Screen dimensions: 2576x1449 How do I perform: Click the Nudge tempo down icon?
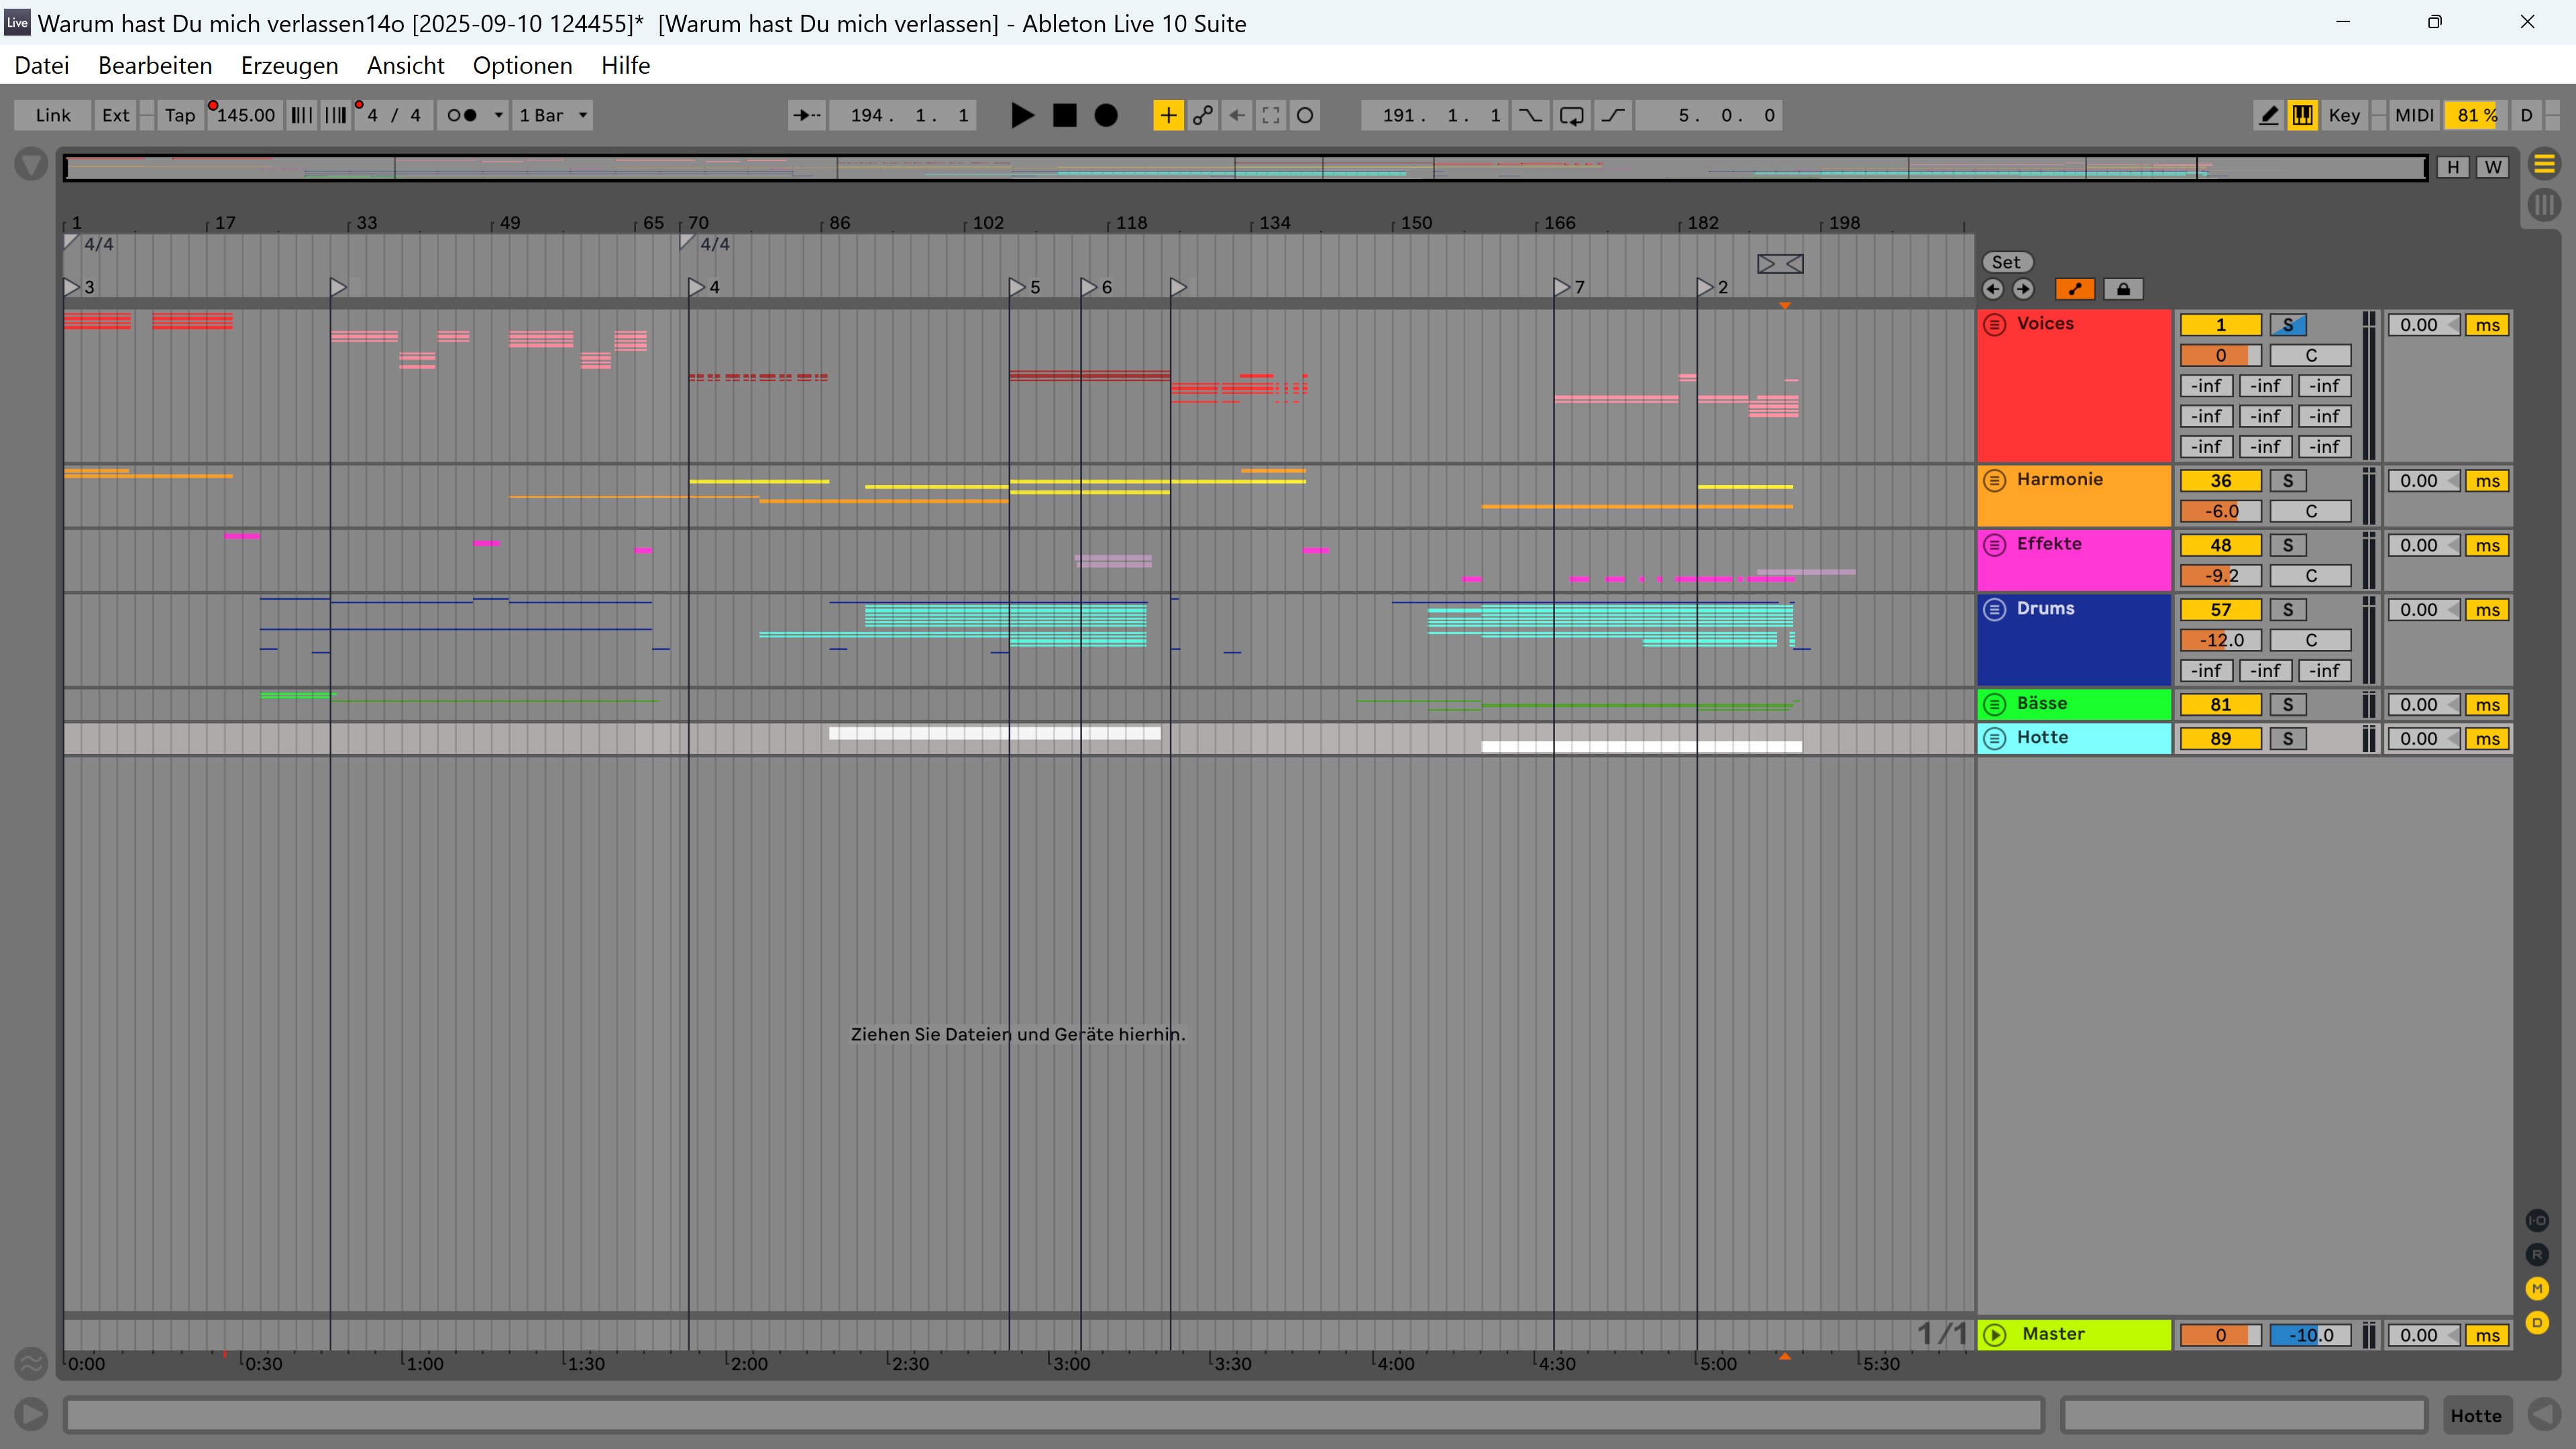coord(301,115)
